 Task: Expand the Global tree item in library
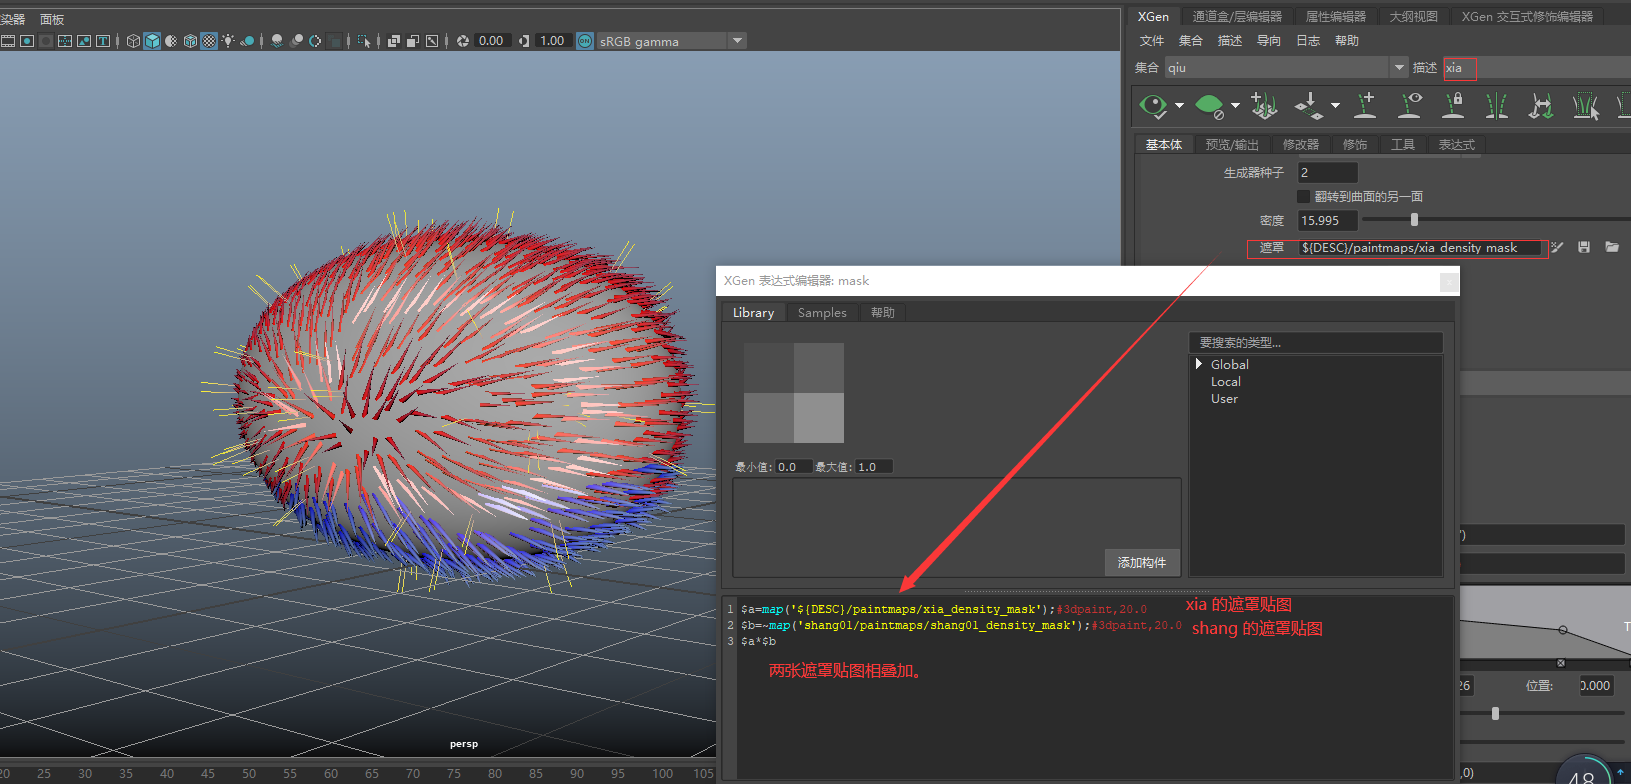tap(1199, 365)
